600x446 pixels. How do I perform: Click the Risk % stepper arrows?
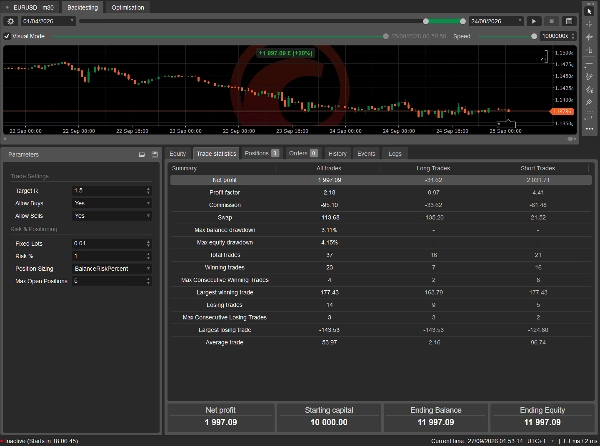[x=148, y=256]
